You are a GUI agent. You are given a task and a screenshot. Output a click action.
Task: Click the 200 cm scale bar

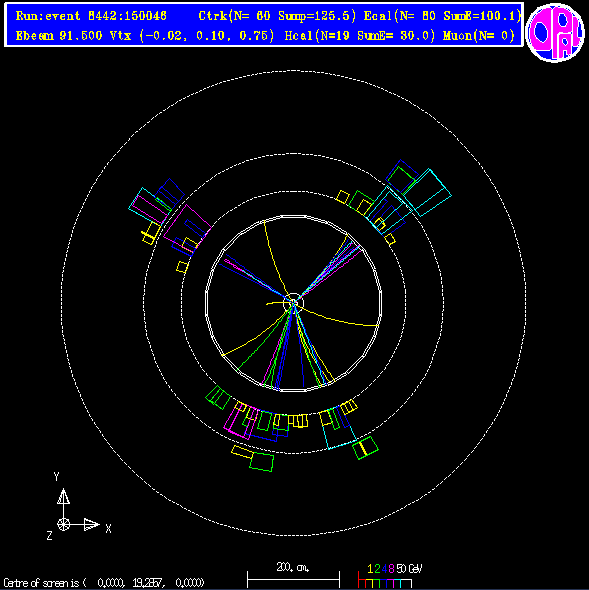293,579
